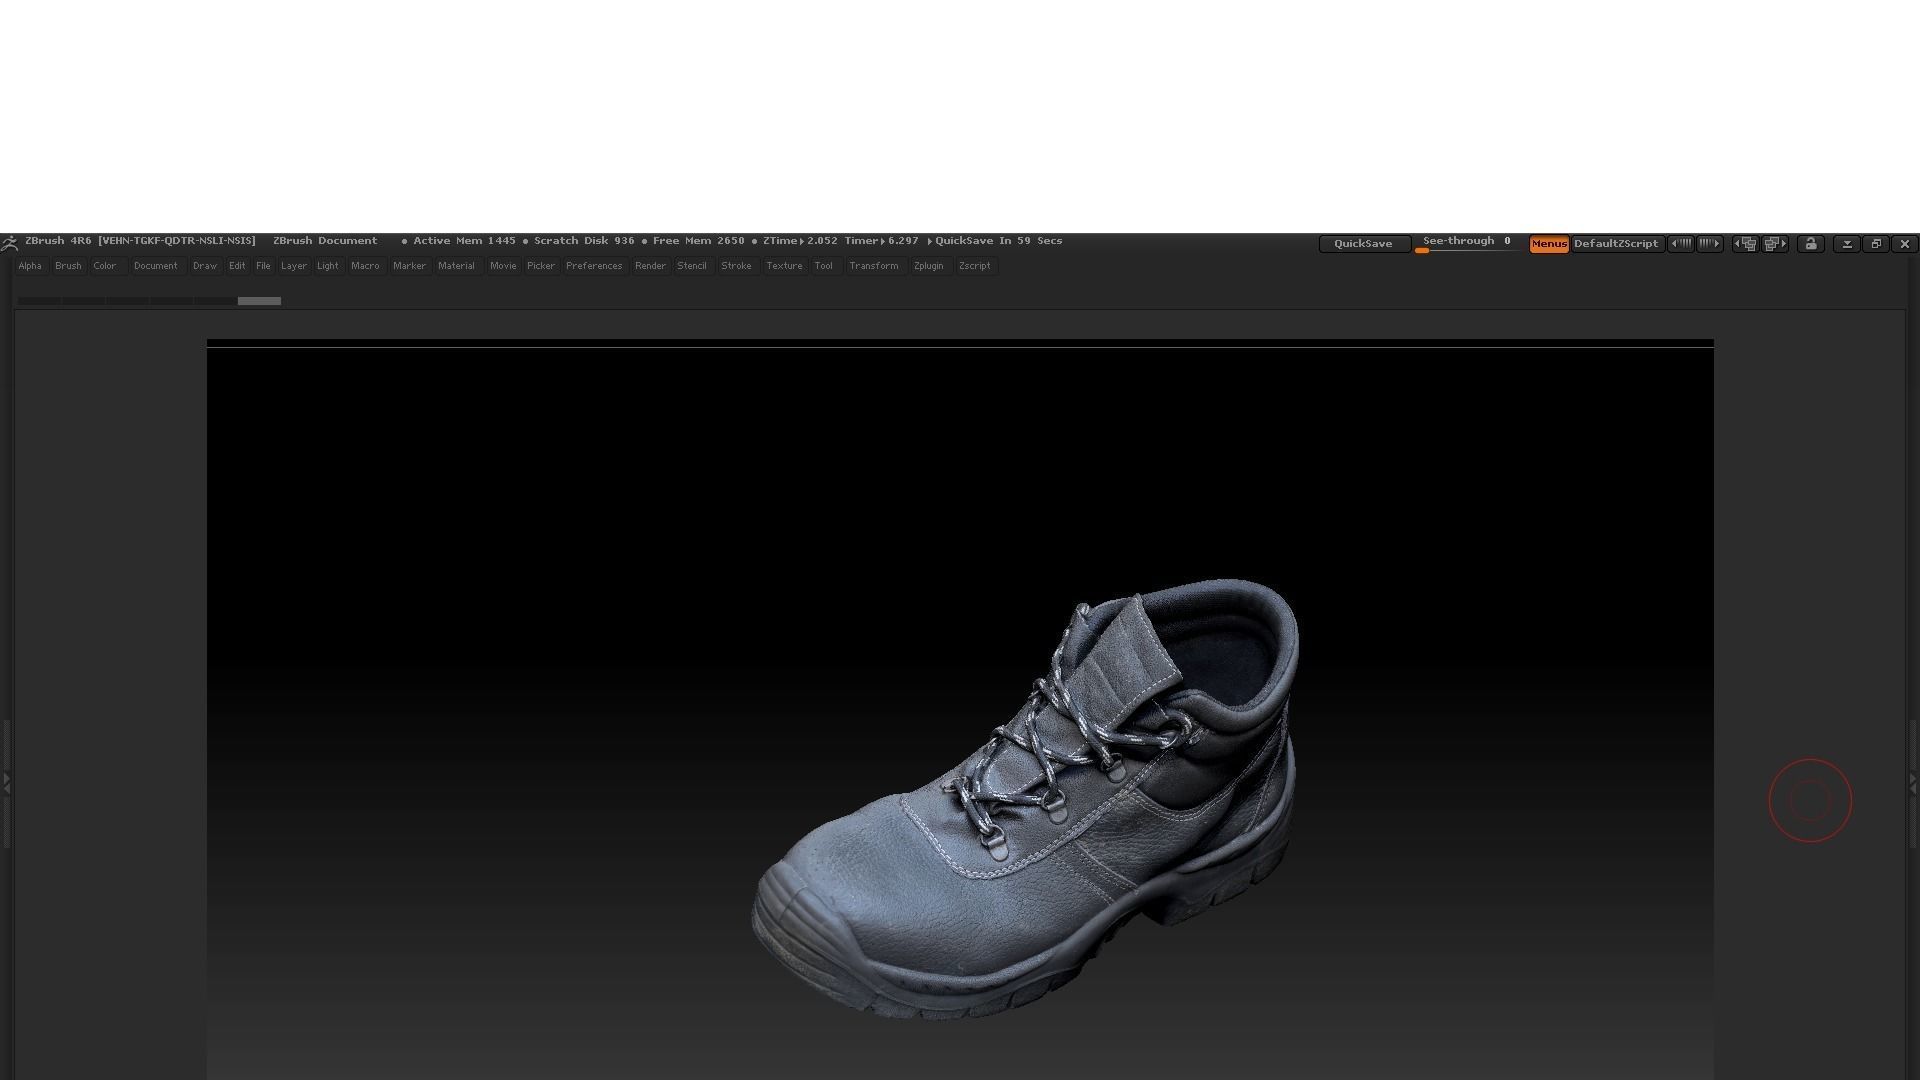Click the ZBrush logo icon in the title bar
Viewport: 1920px width, 1080px height.
9,243
